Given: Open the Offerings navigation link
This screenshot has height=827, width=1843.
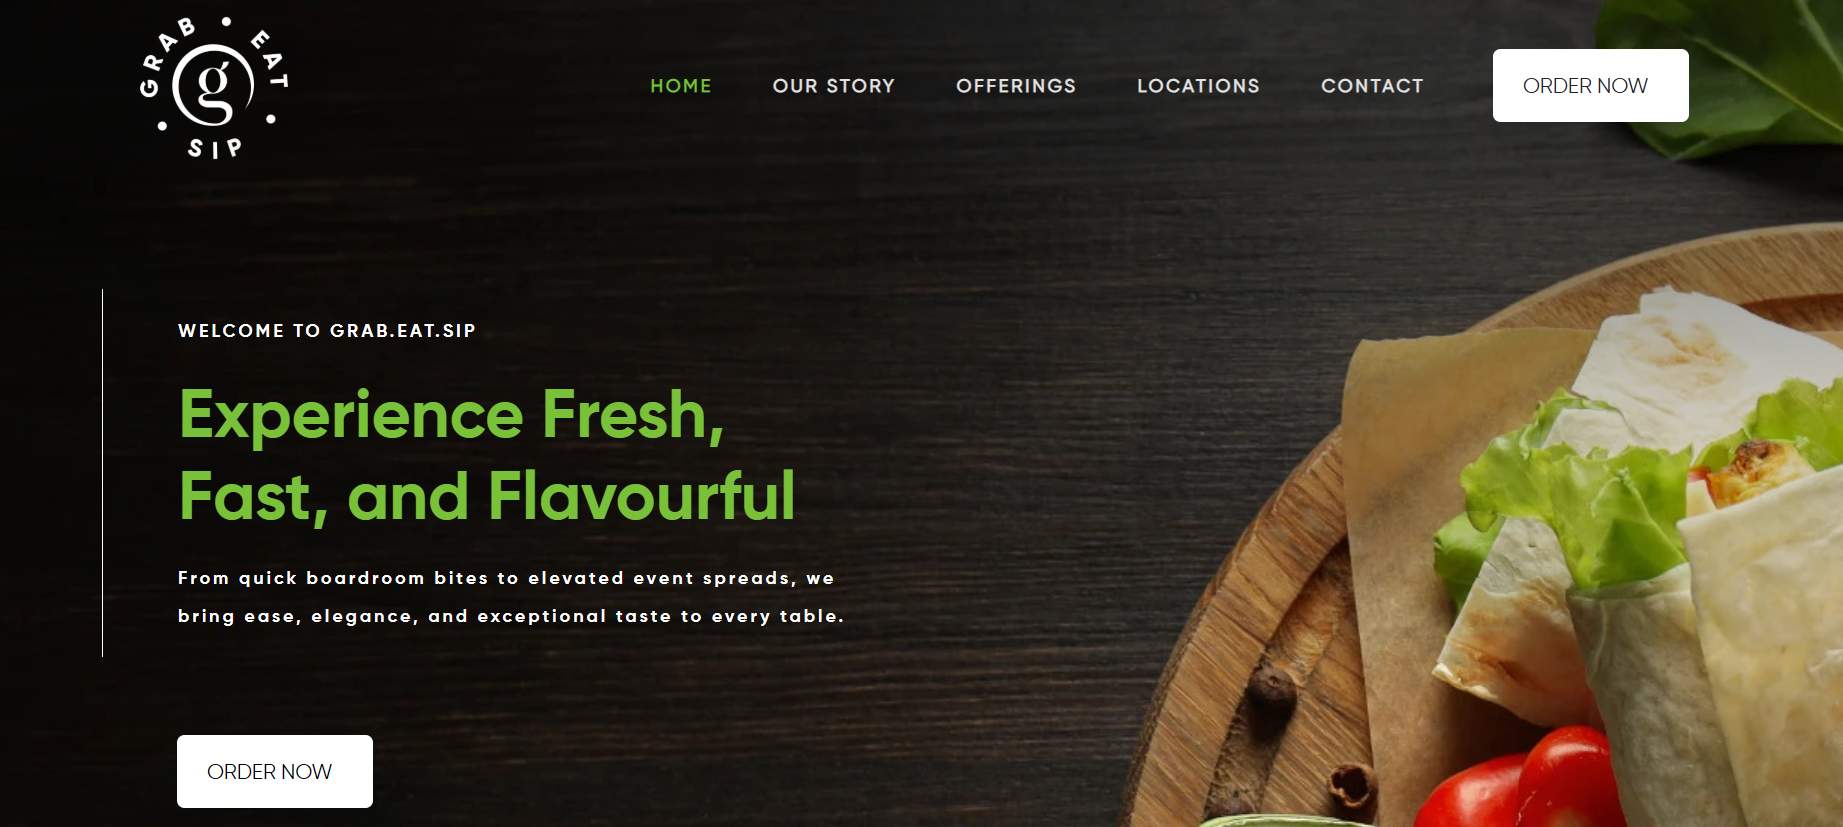Looking at the screenshot, I should 1016,86.
